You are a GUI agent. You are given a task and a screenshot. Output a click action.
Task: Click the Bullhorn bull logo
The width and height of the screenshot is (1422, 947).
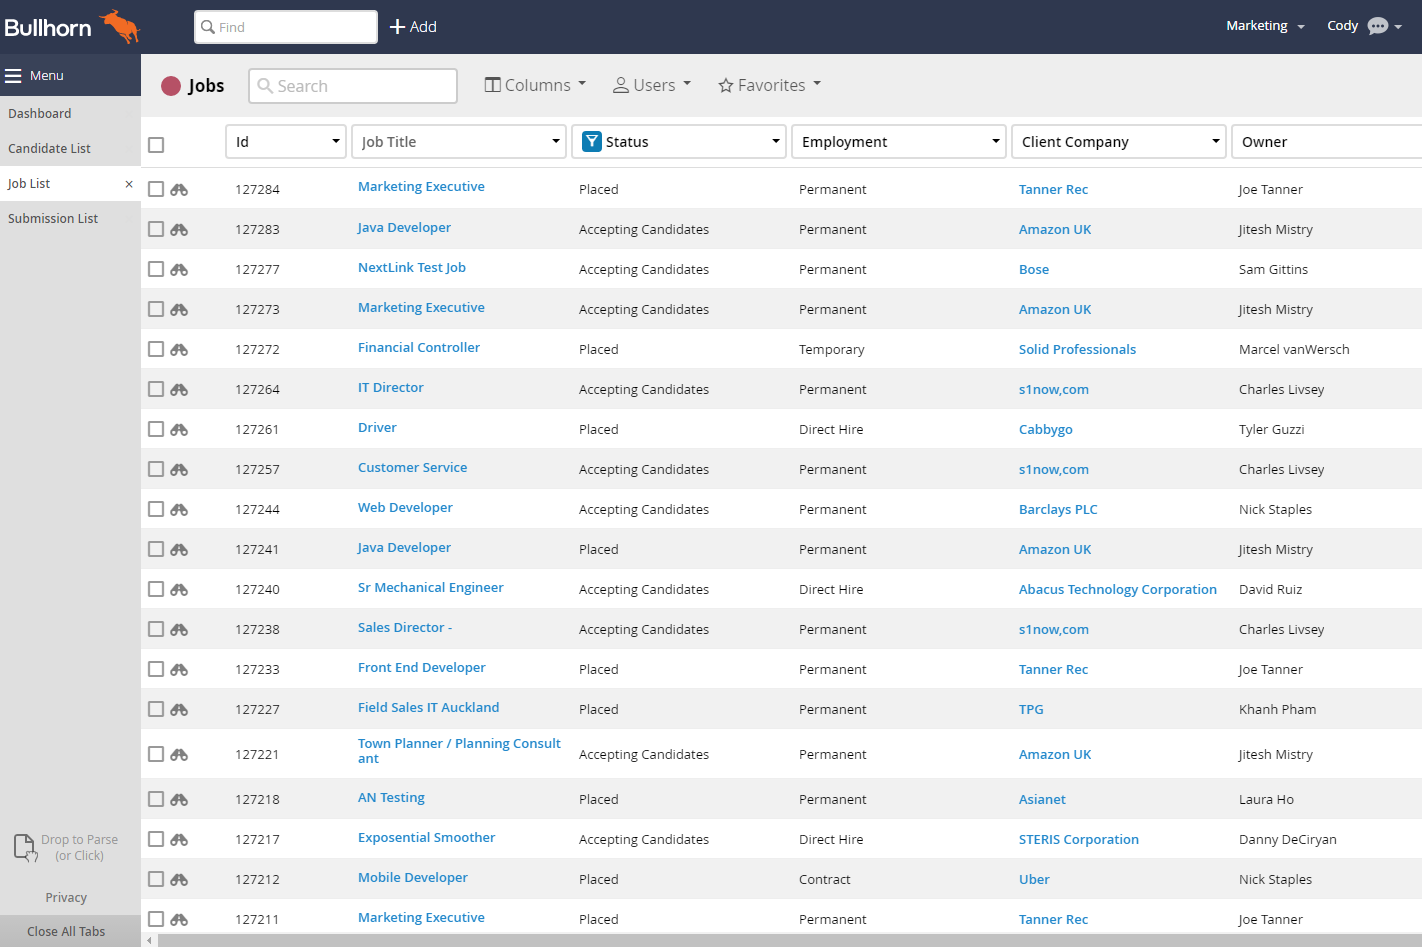(x=121, y=26)
